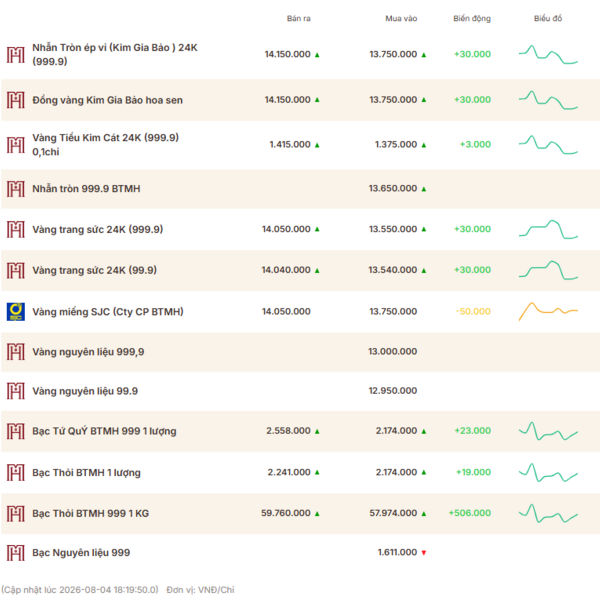Click the SJC logo icon
This screenshot has height=600, width=600.
[x=16, y=311]
